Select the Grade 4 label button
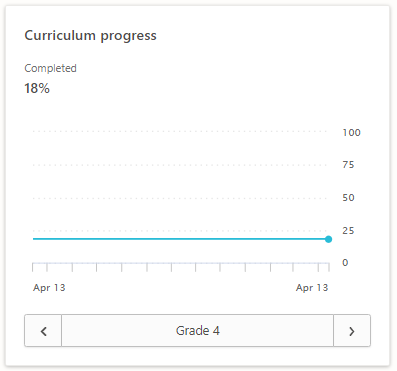This screenshot has height=371, width=397. pyautogui.click(x=198, y=331)
